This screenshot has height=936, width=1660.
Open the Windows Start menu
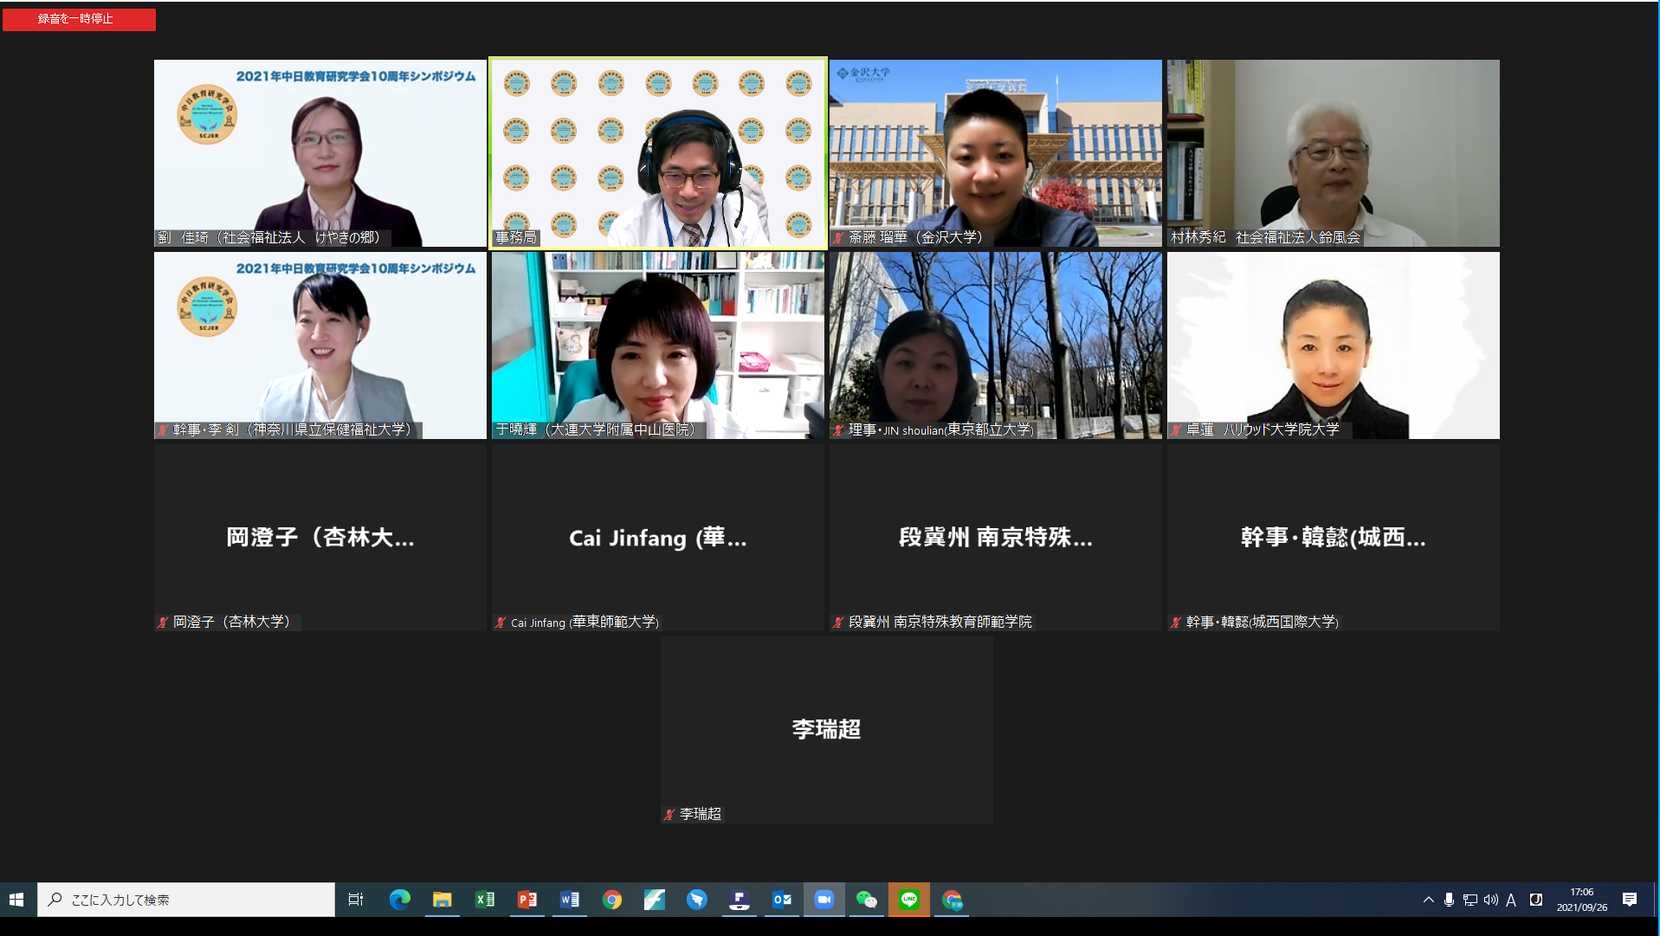(17, 900)
